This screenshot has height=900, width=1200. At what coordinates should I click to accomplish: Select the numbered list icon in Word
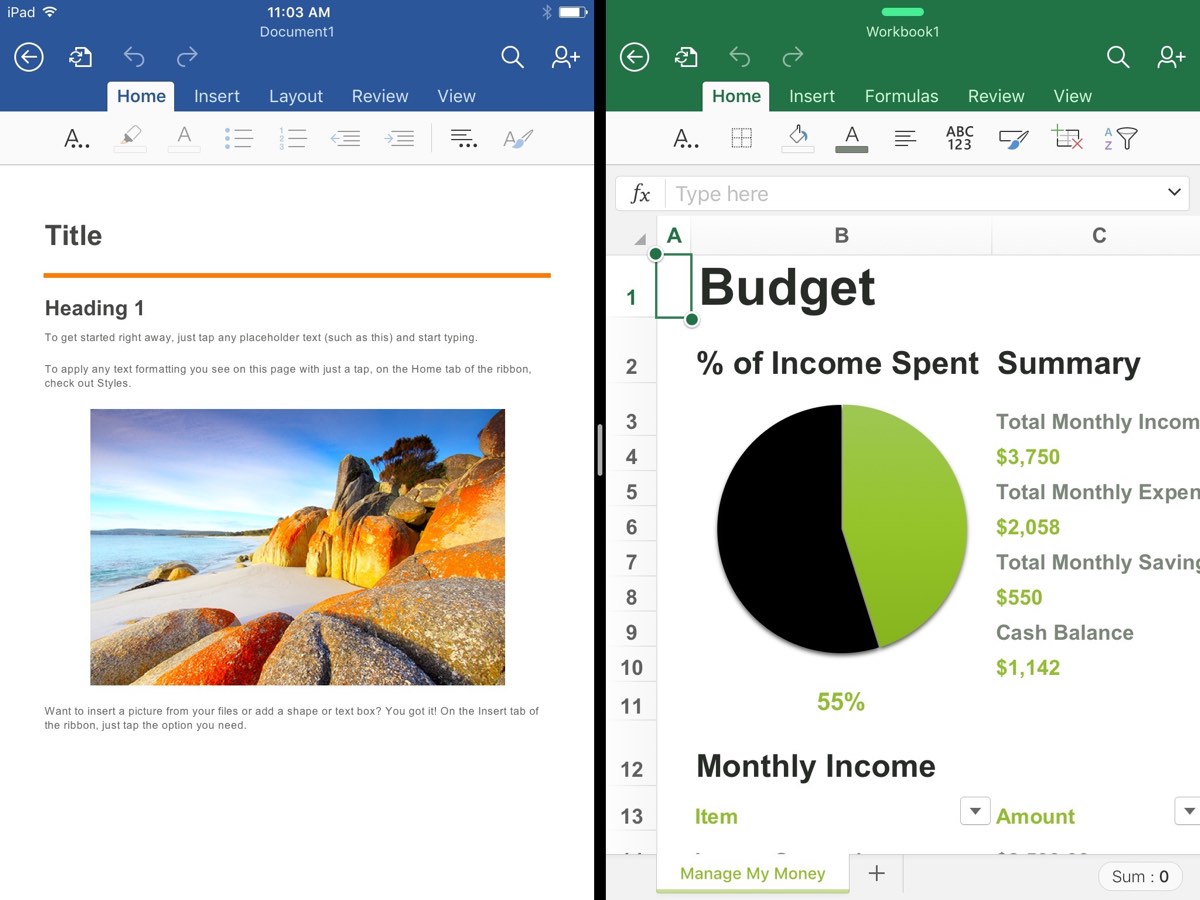(x=292, y=138)
